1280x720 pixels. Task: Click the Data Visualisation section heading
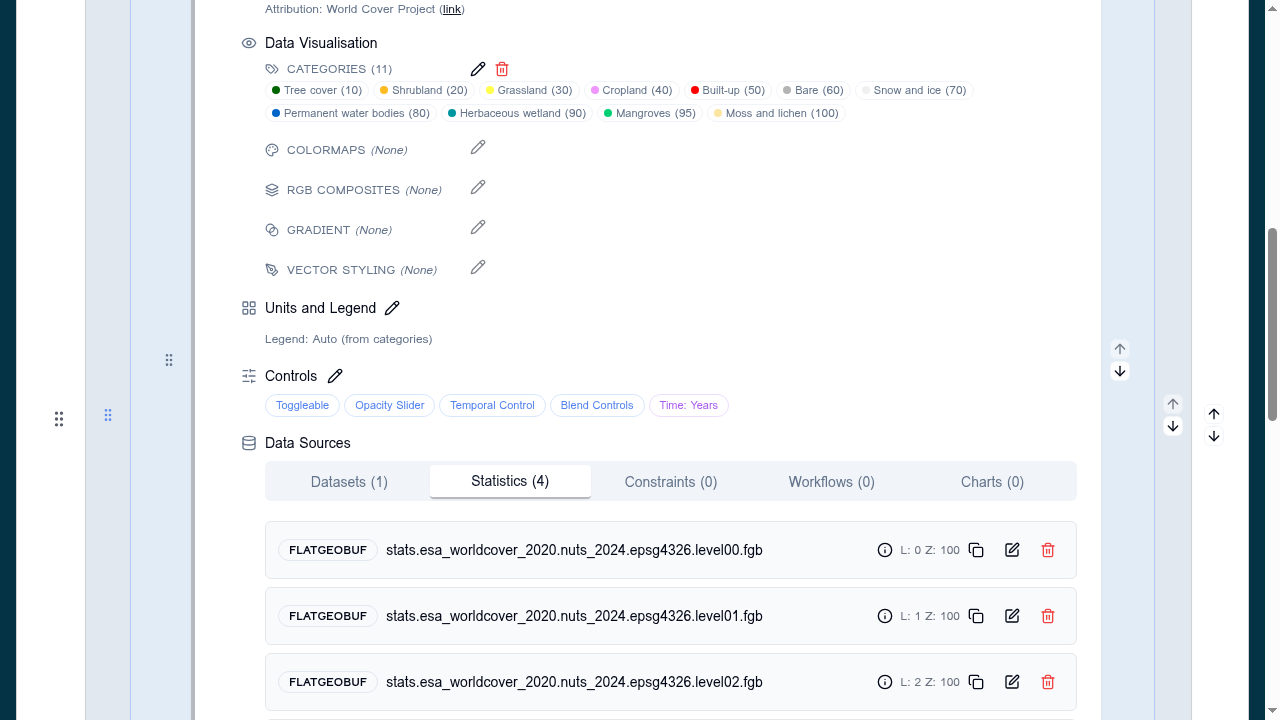321,43
